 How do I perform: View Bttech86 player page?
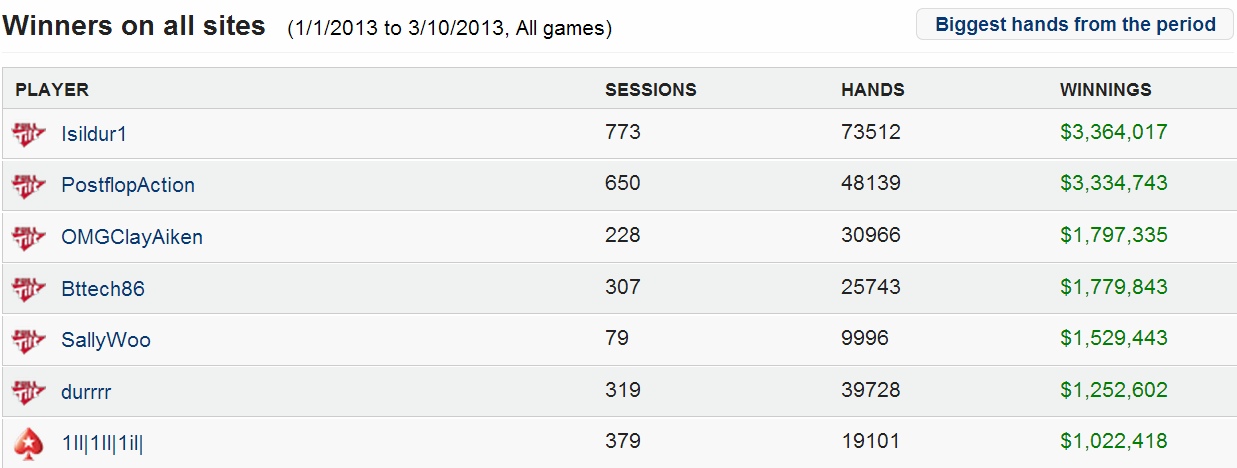[103, 289]
